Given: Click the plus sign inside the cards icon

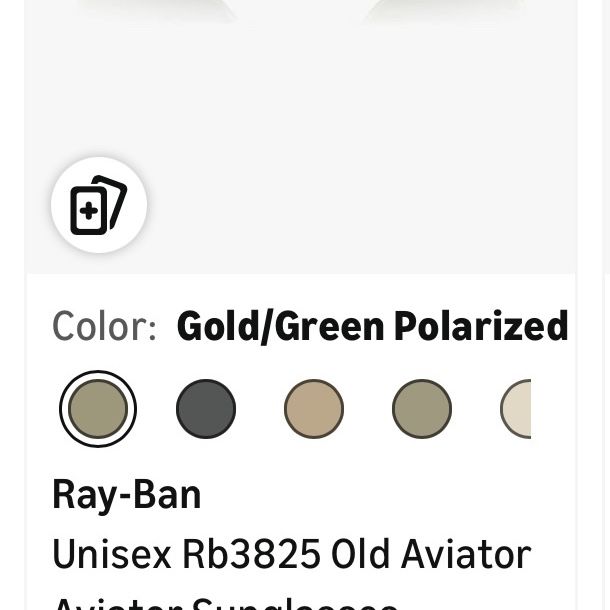Looking at the screenshot, I should [89, 211].
